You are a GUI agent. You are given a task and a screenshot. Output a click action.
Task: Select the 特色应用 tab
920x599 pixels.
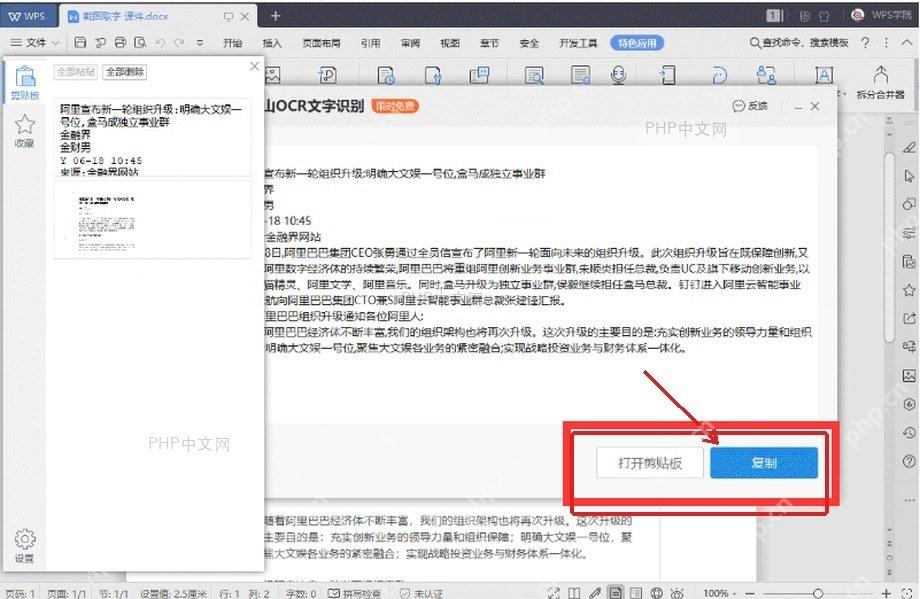[637, 43]
